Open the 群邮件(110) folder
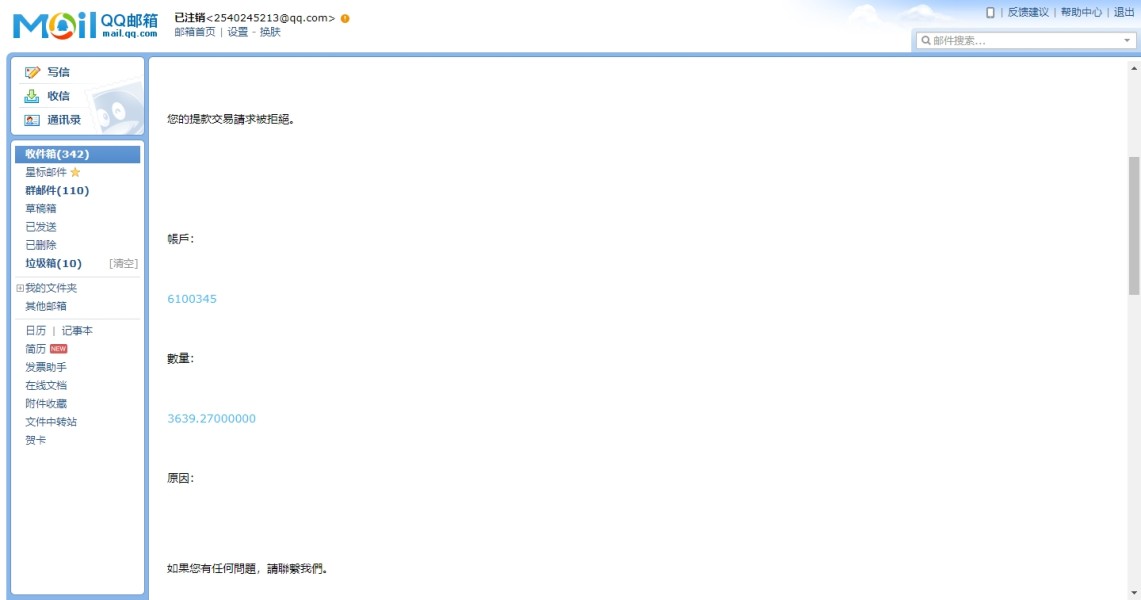Screen dimensions: 1141x600 coord(57,191)
